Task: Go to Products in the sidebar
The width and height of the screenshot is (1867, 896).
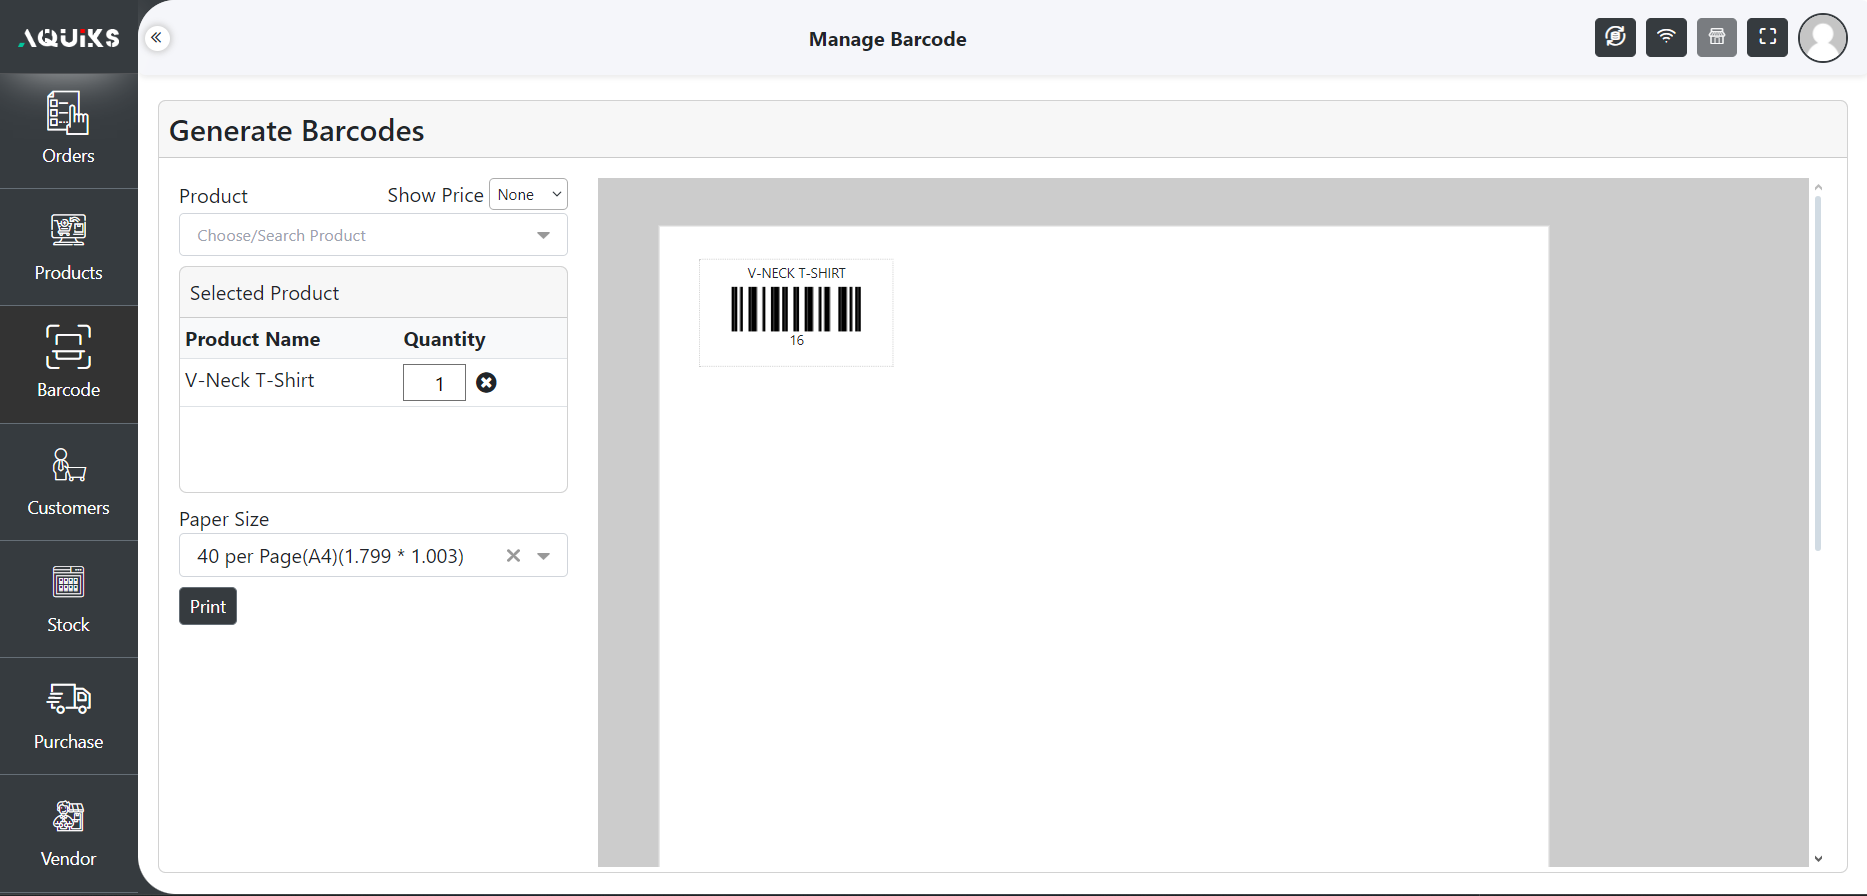Action: click(x=69, y=247)
